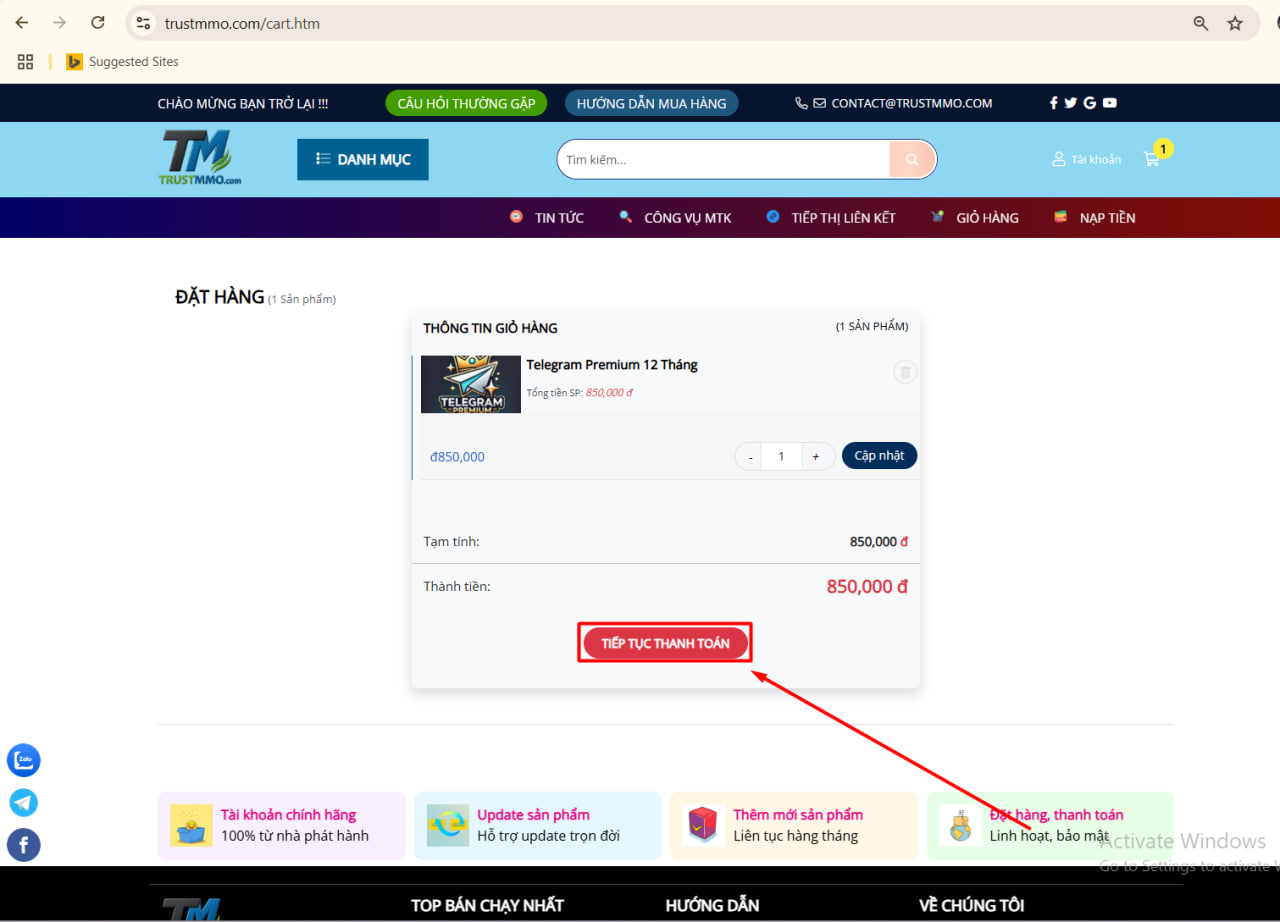This screenshot has width=1280, height=922.
Task: Click the search magnifier button
Action: click(x=912, y=159)
